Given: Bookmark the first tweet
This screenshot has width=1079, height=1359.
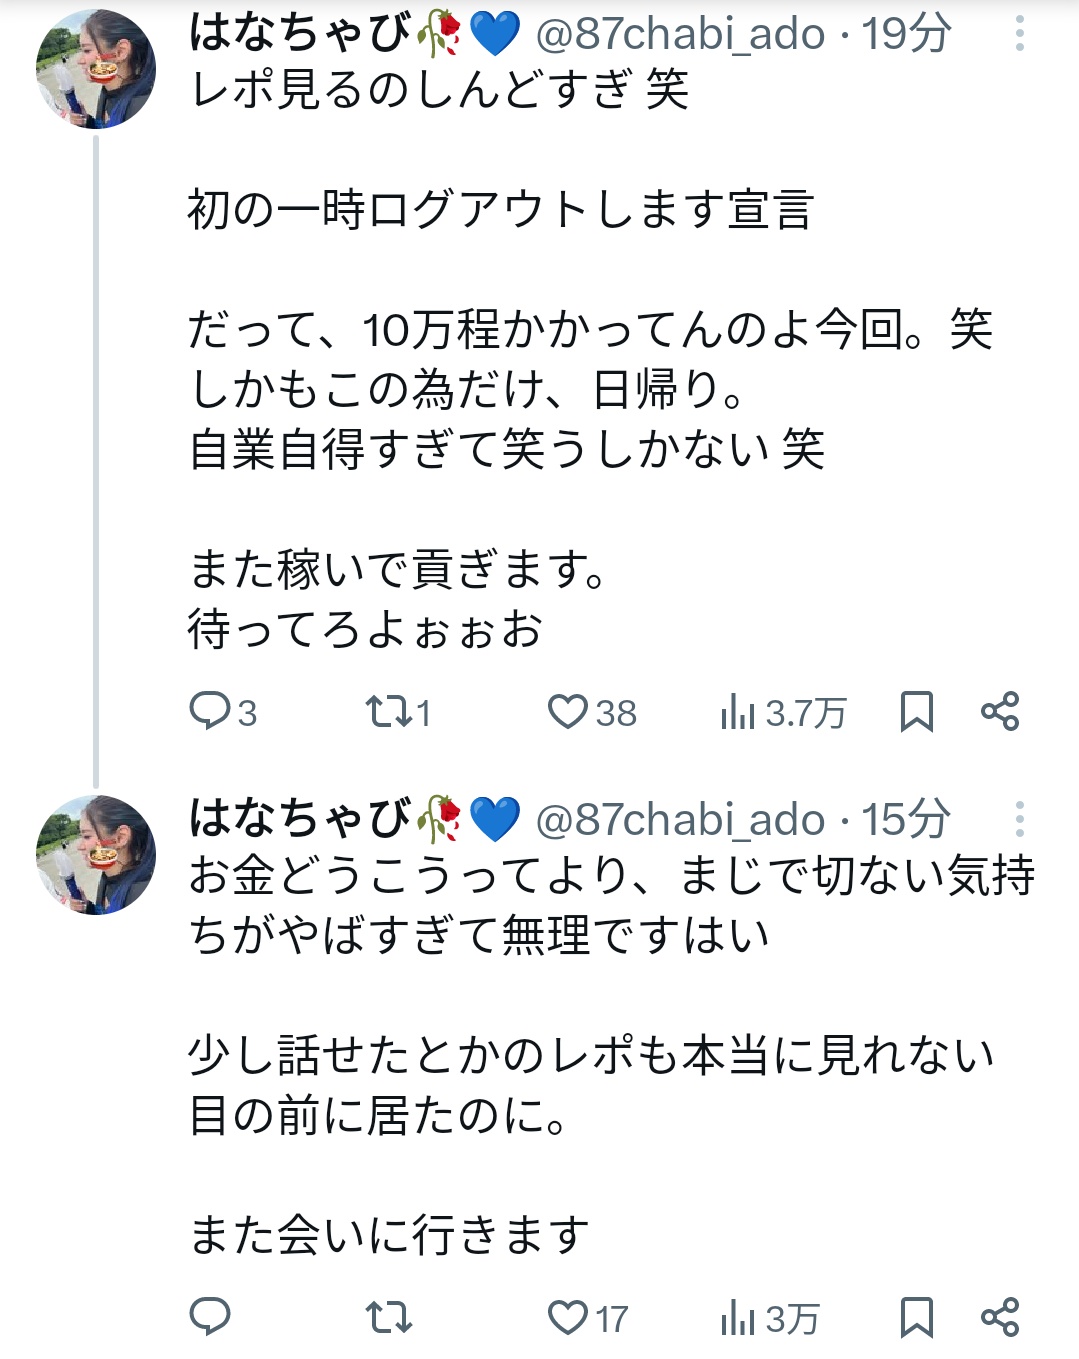Looking at the screenshot, I should coord(916,712).
